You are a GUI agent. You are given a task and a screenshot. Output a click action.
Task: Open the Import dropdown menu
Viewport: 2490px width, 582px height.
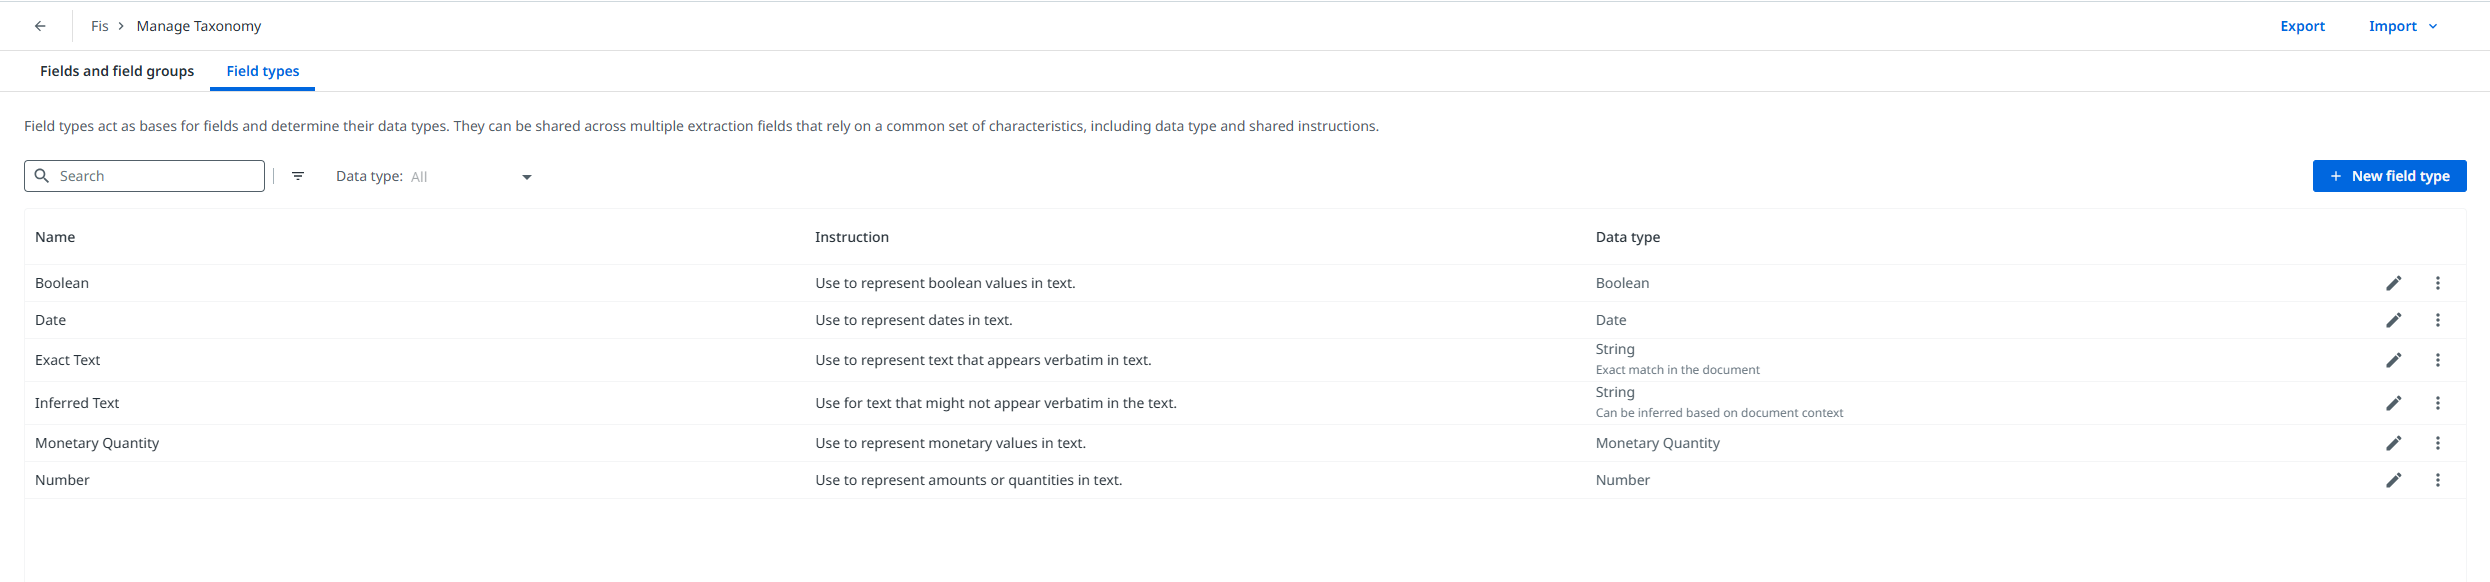tap(2402, 26)
